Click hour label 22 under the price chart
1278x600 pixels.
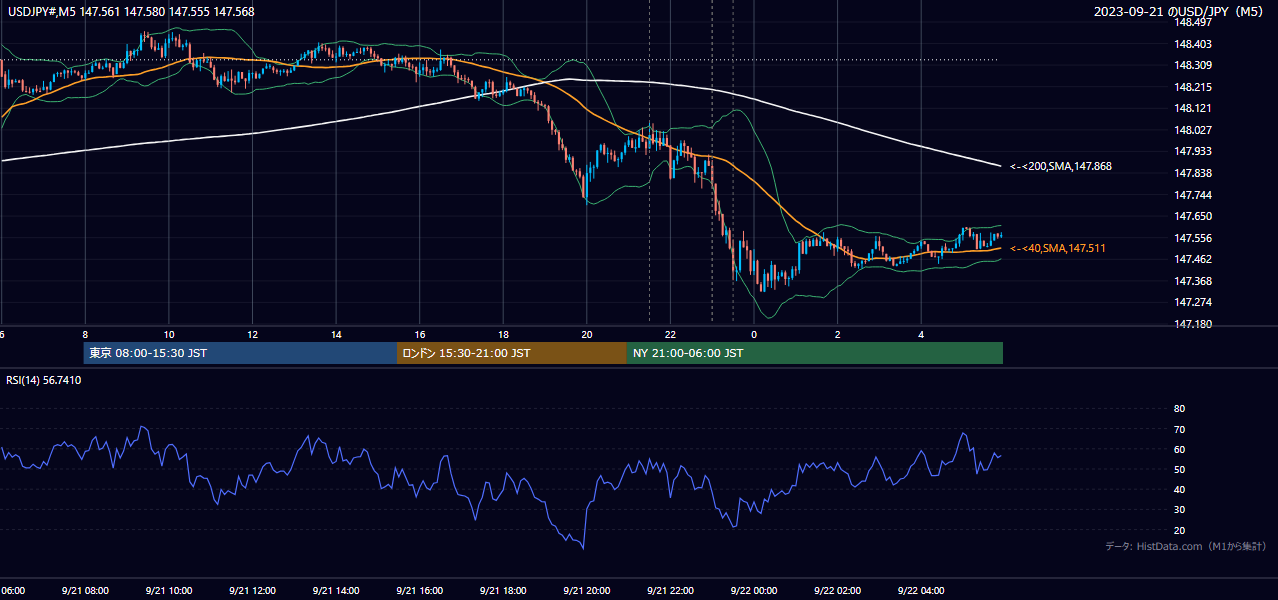(671, 334)
